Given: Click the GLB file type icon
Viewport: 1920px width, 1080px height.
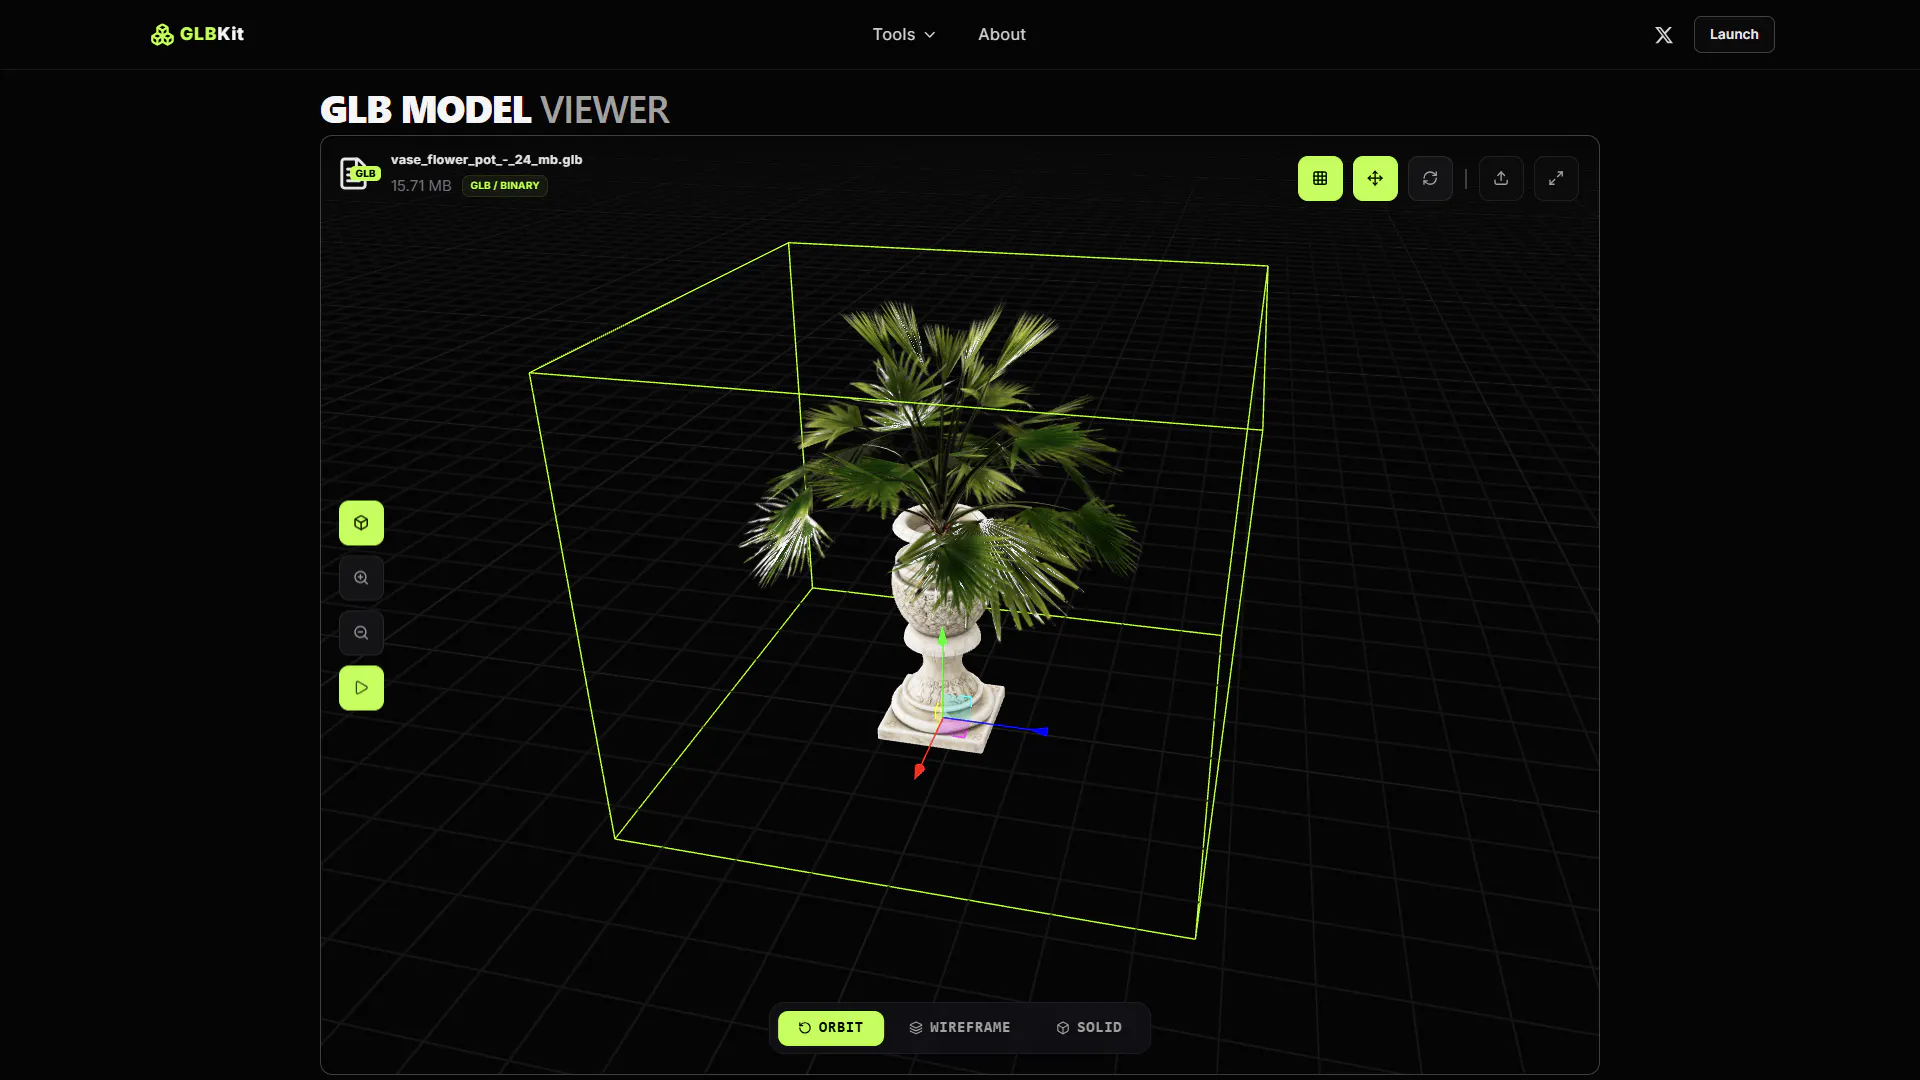Looking at the screenshot, I should tap(359, 173).
